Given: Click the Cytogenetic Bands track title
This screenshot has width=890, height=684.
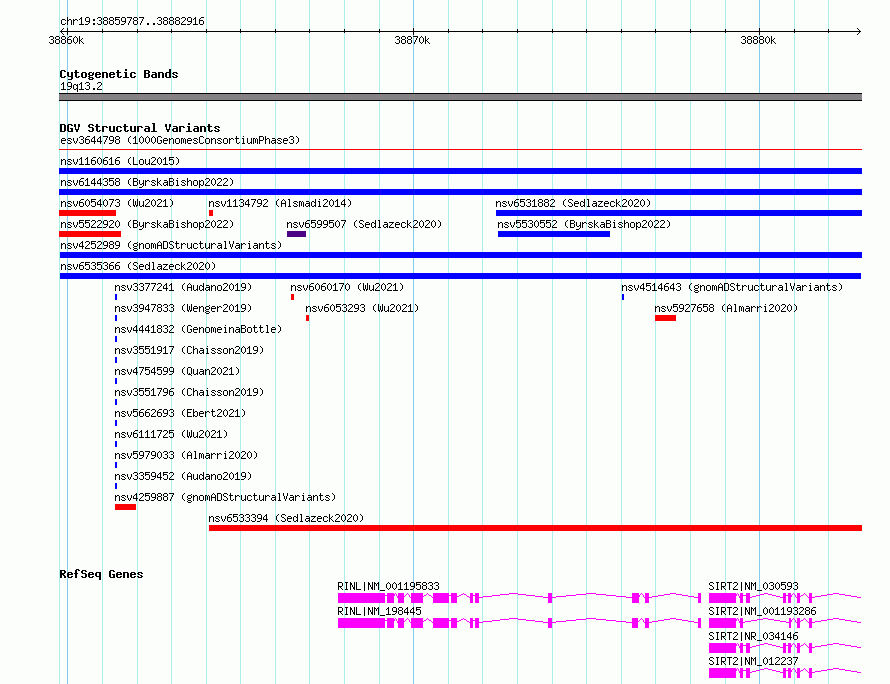Looking at the screenshot, I should (119, 74).
